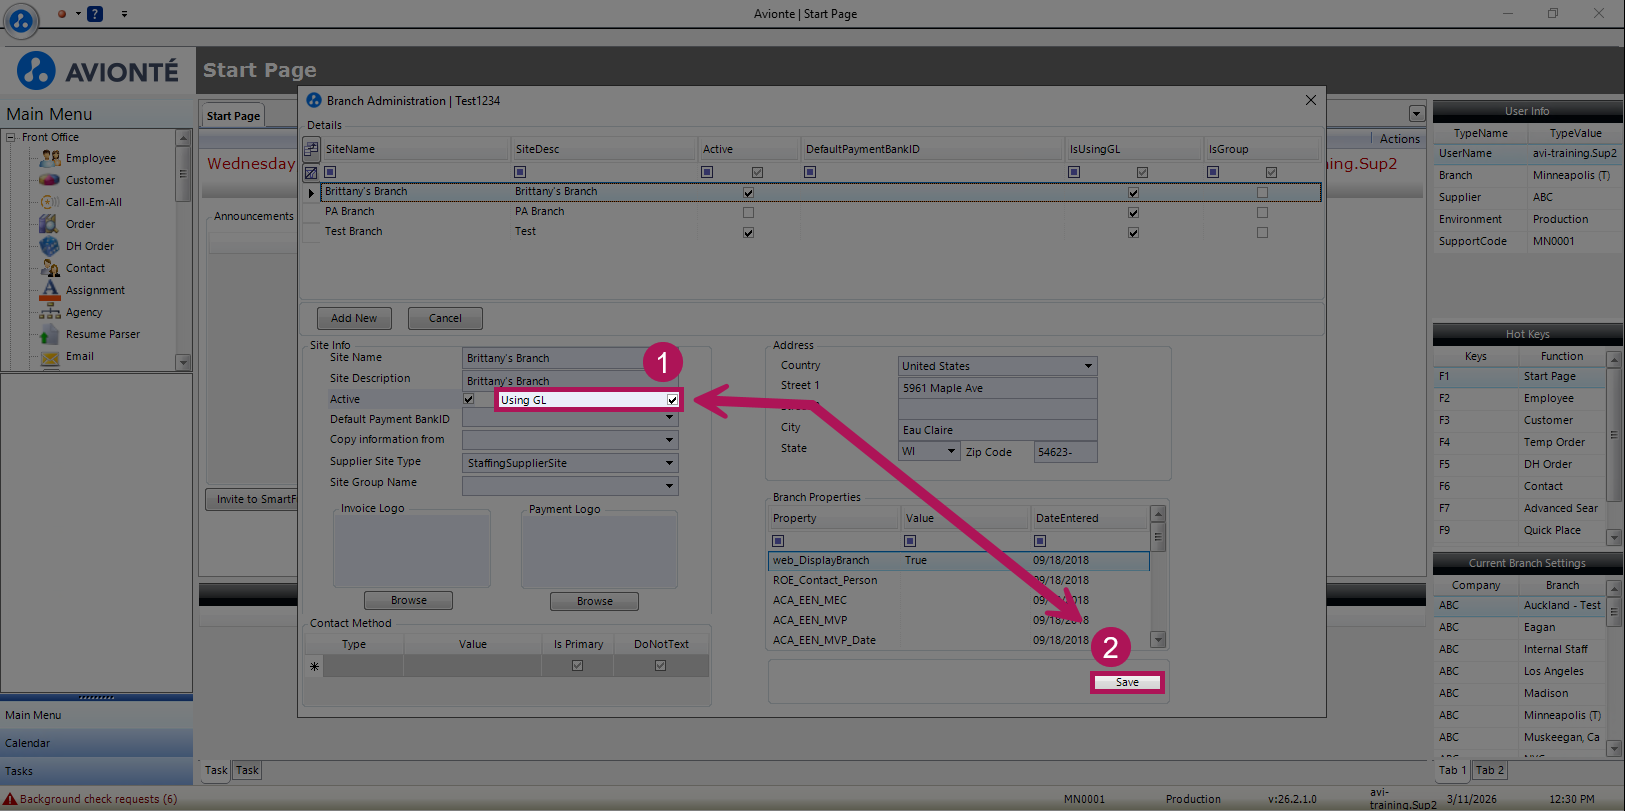Open the Supplier Site Type dropdown

[669, 463]
